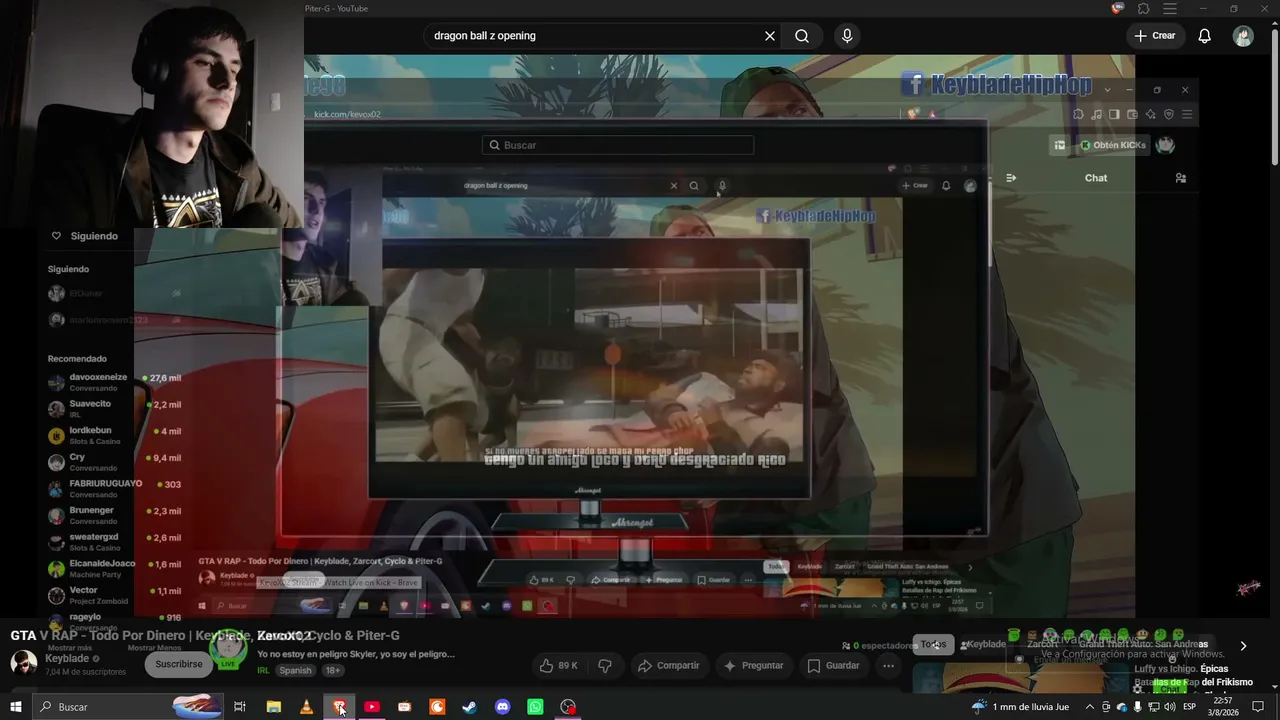
Task: Open the YouTube account avatar menu
Action: pos(1243,36)
